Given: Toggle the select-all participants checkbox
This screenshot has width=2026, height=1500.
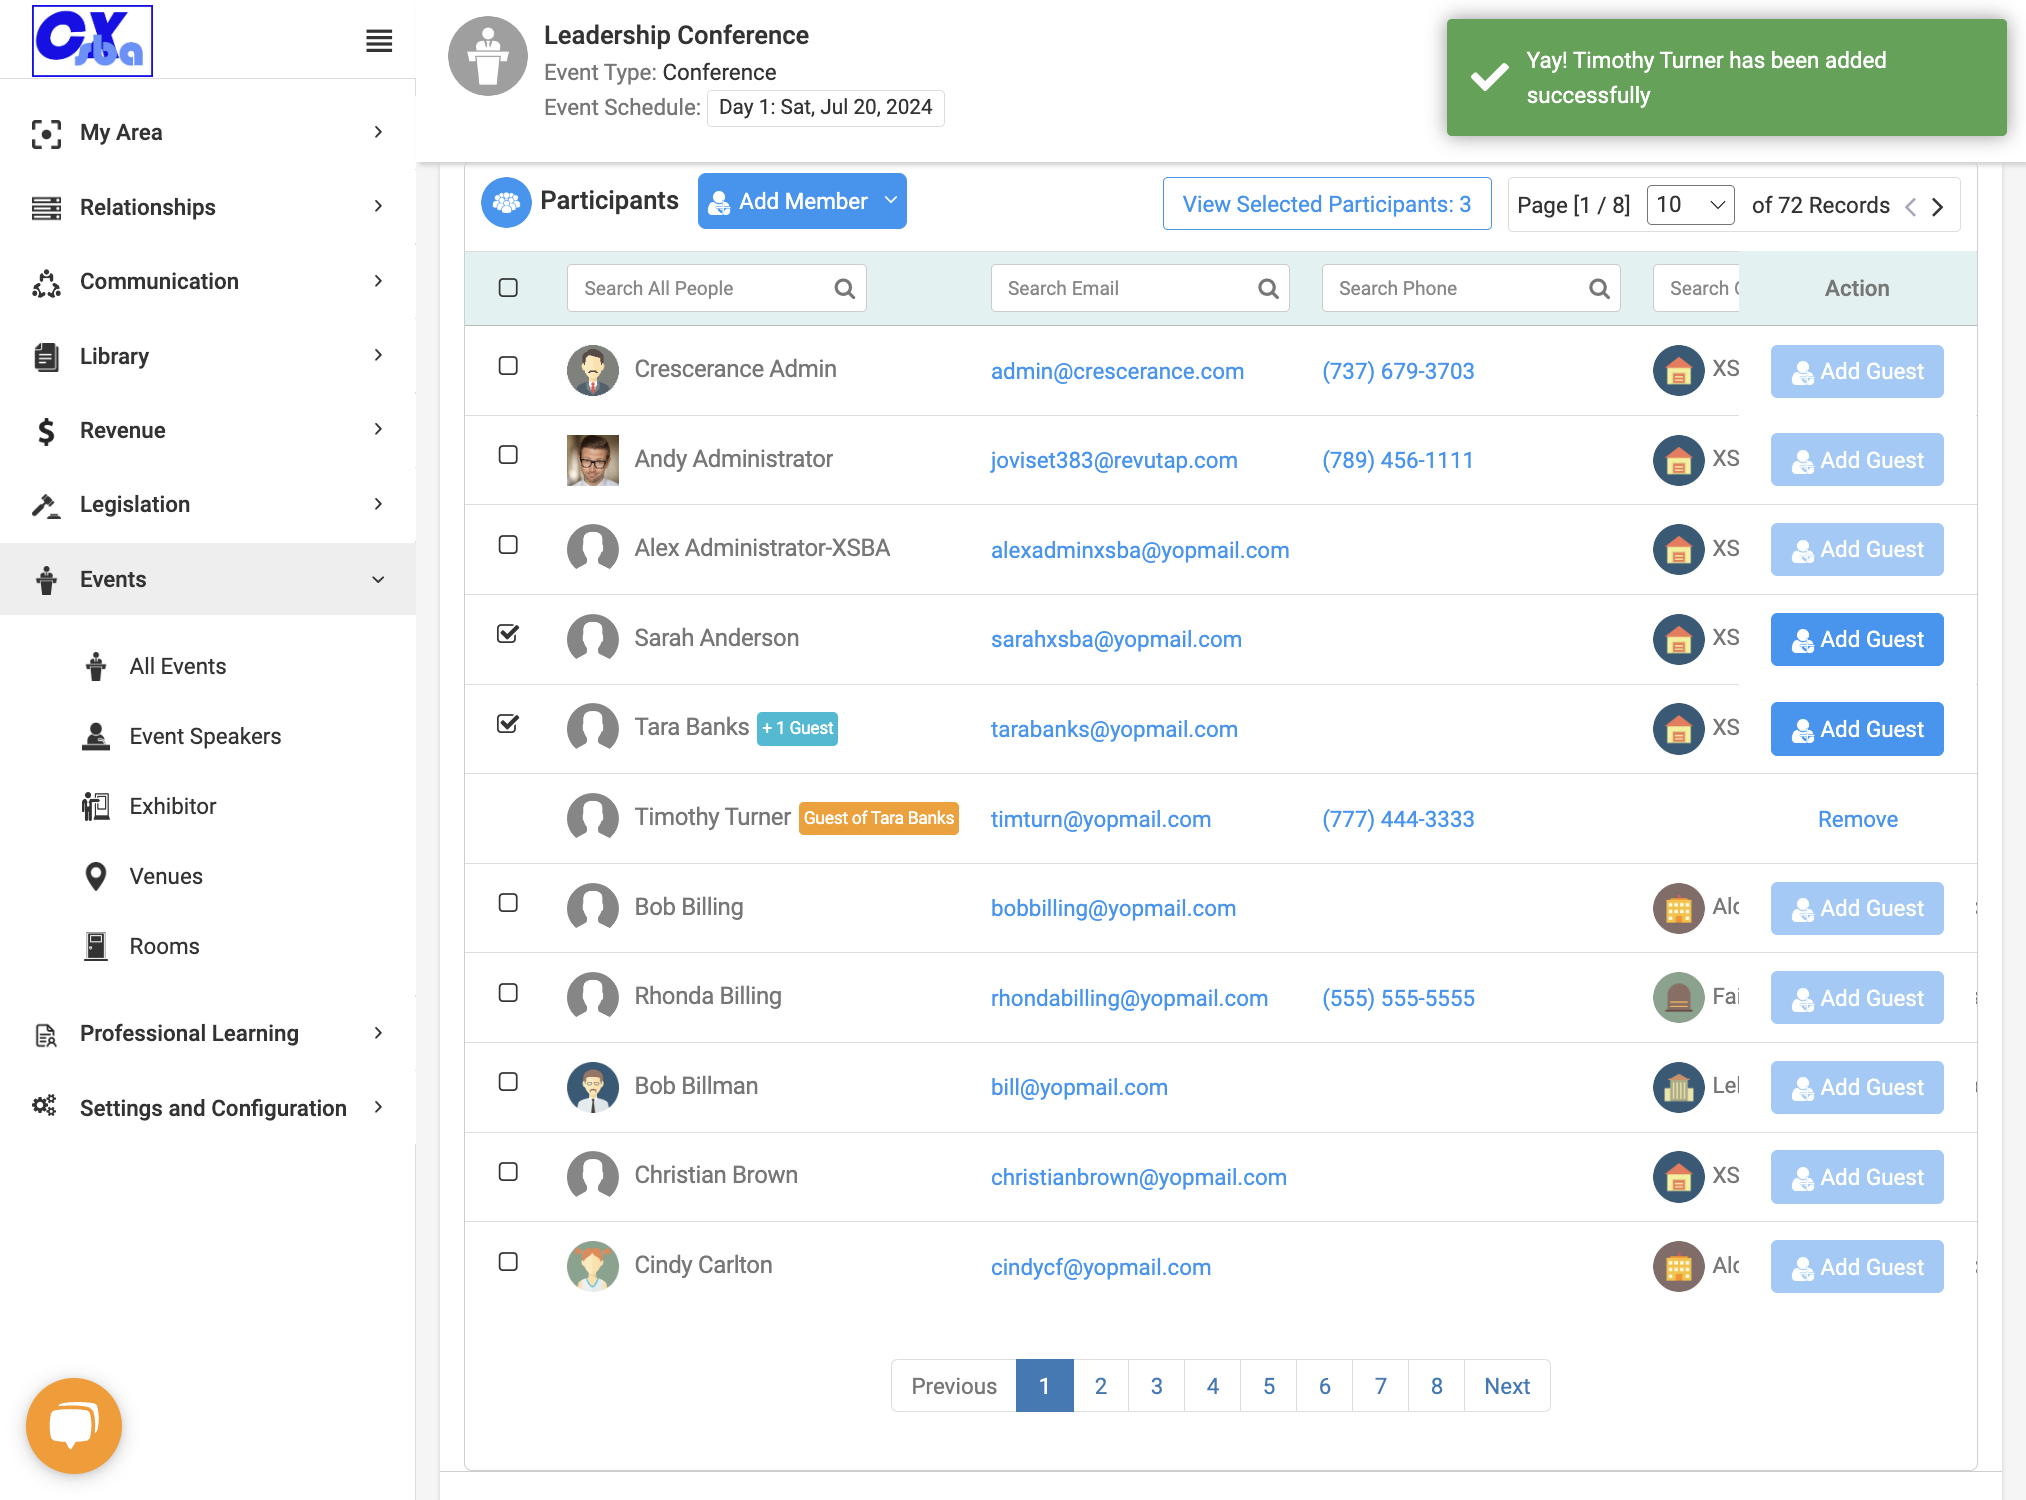Looking at the screenshot, I should coord(508,288).
